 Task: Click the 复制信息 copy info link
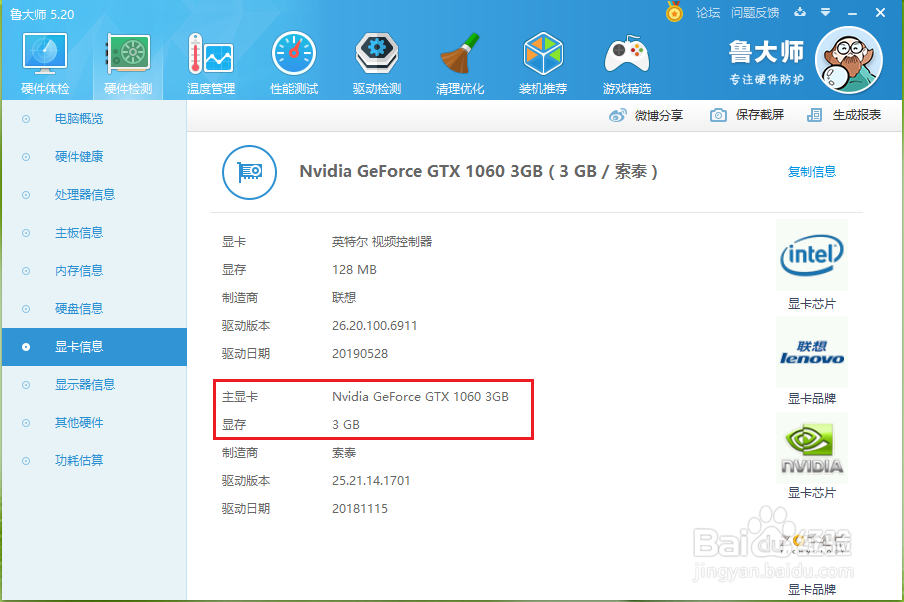(812, 172)
